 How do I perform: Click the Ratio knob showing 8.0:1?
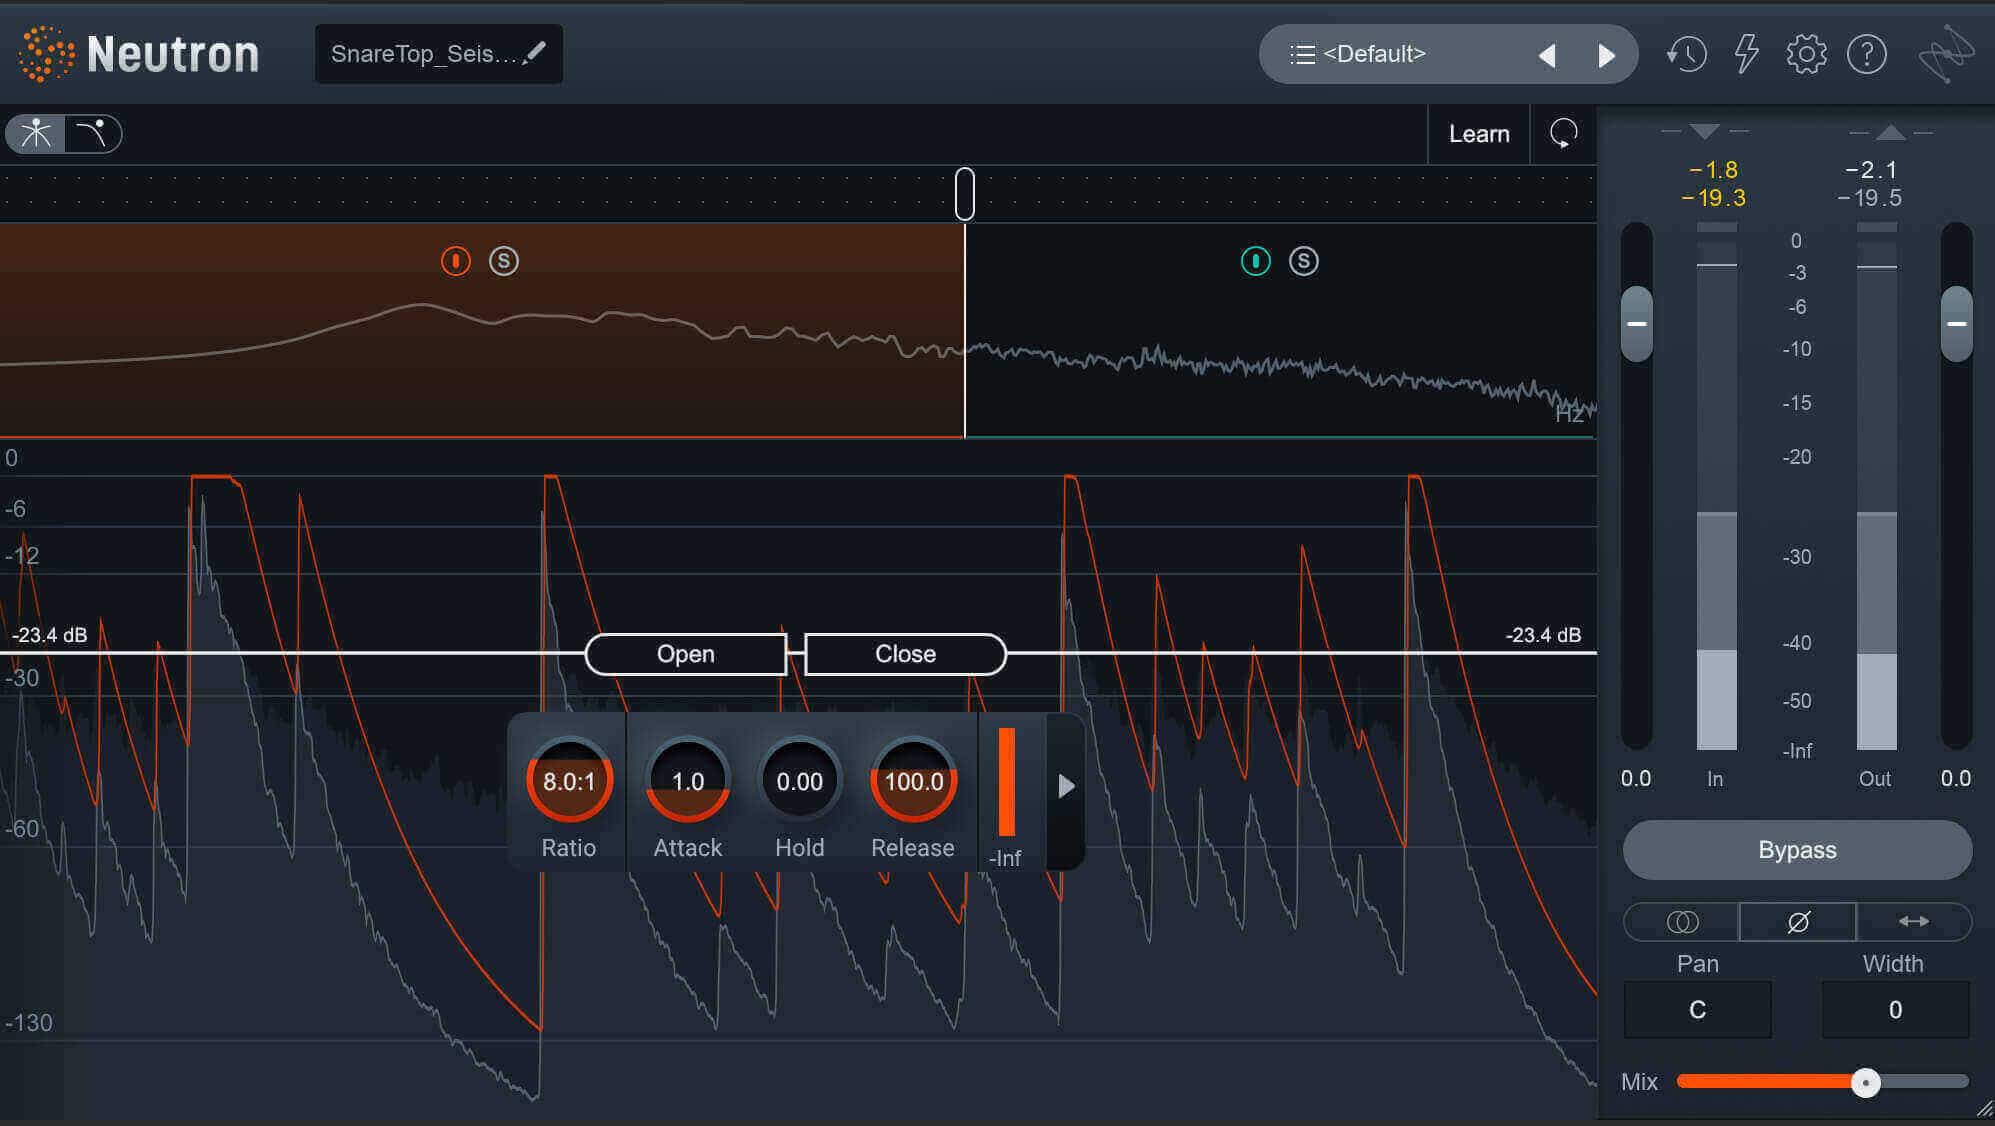point(569,781)
